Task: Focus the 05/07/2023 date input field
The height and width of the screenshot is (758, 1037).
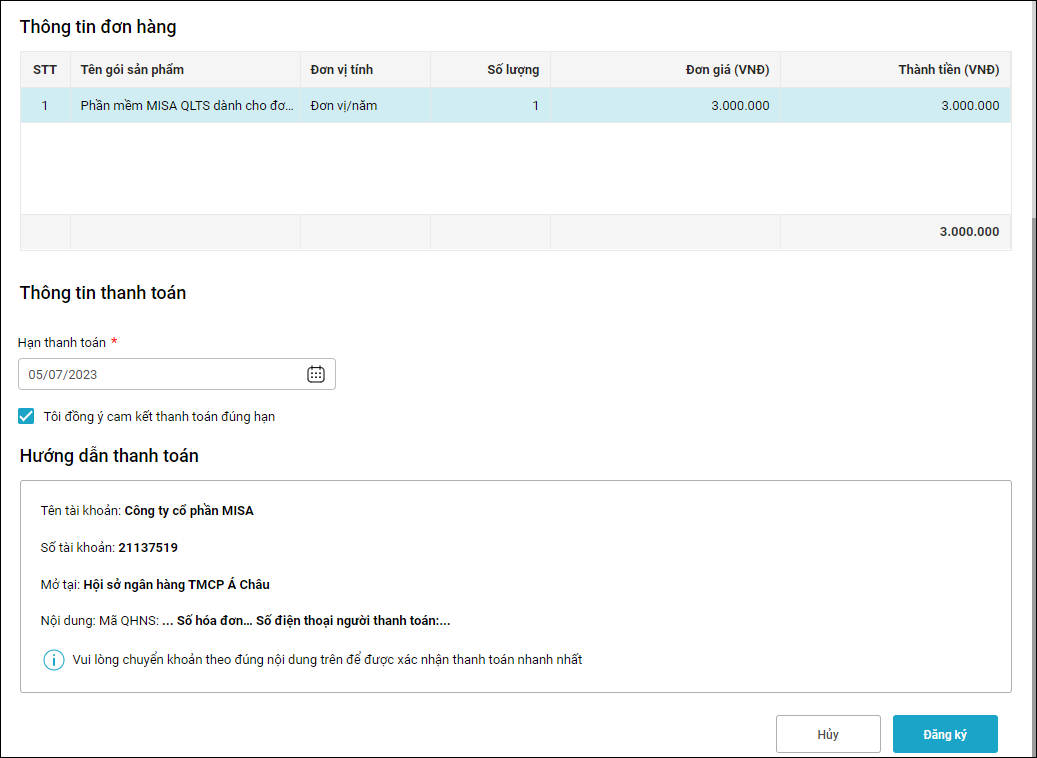Action: pyautogui.click(x=160, y=374)
